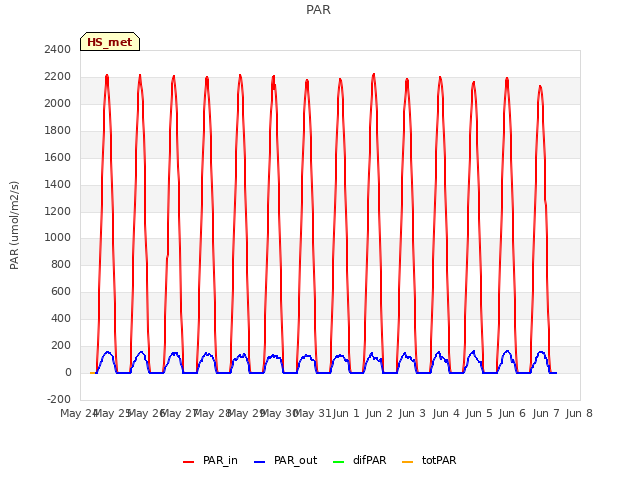Click the 1800 y-axis tick label
The width and height of the screenshot is (640, 480).
click(x=58, y=130)
